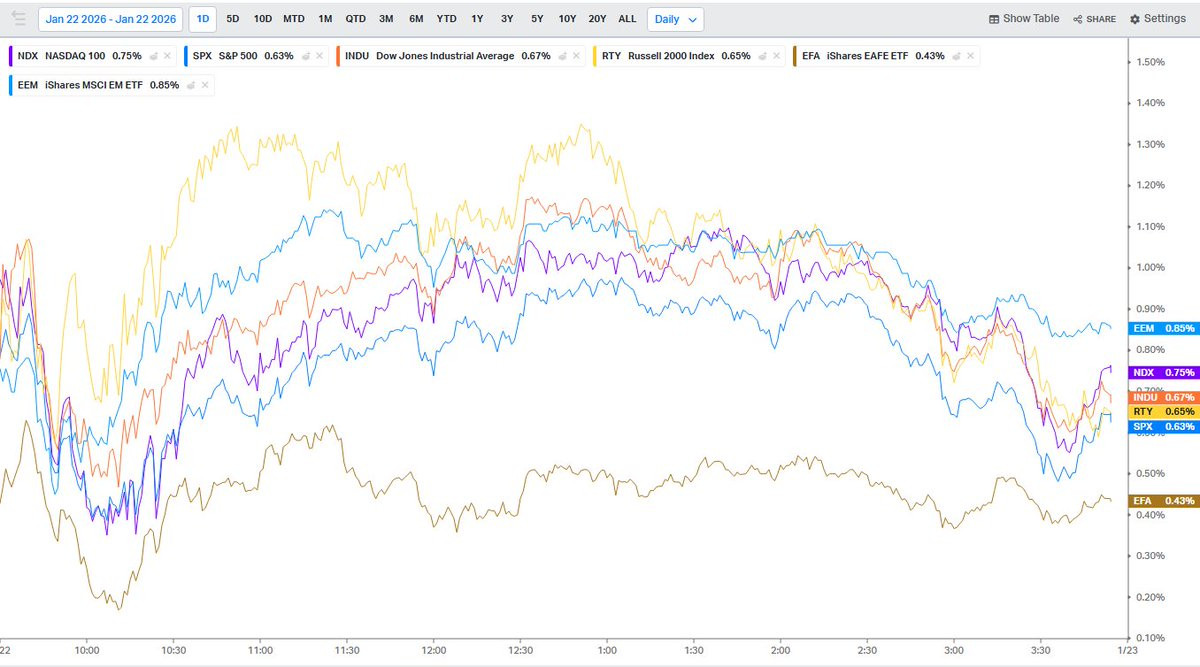The height and width of the screenshot is (667, 1200).
Task: Click the NDX 0.75% axis value tag
Action: coord(1162,372)
